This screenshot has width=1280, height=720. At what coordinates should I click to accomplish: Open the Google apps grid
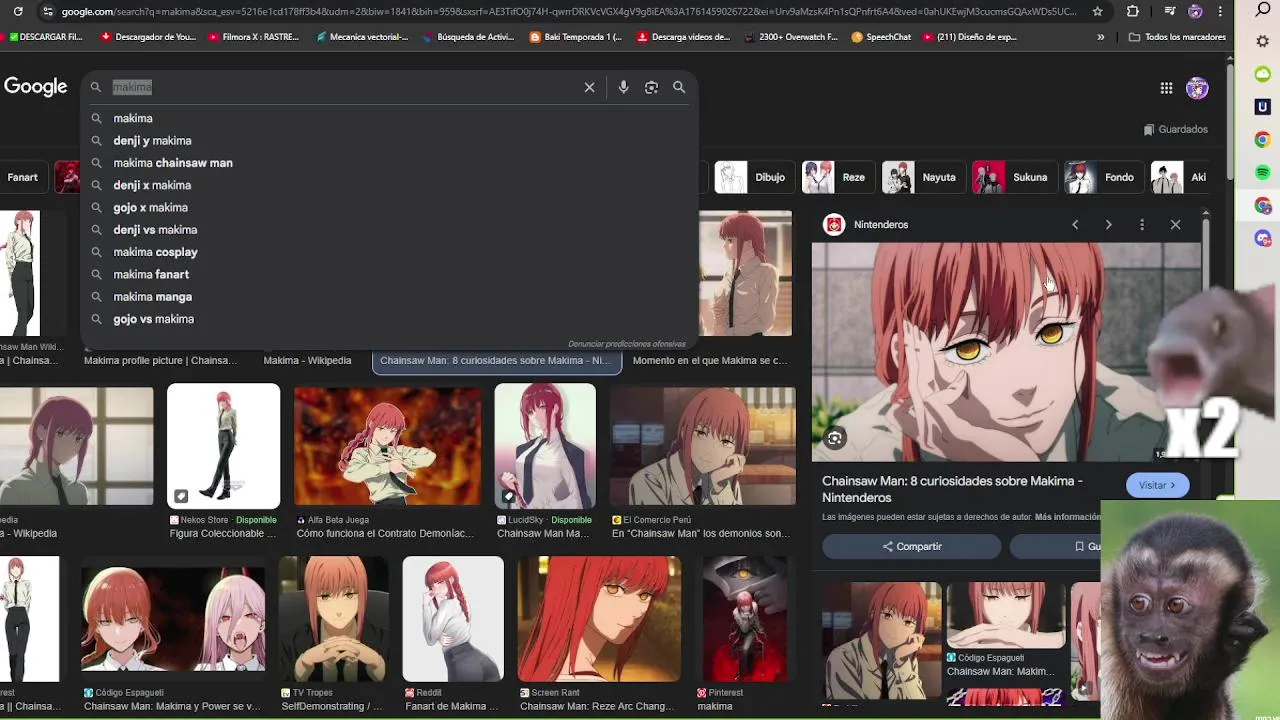1166,88
